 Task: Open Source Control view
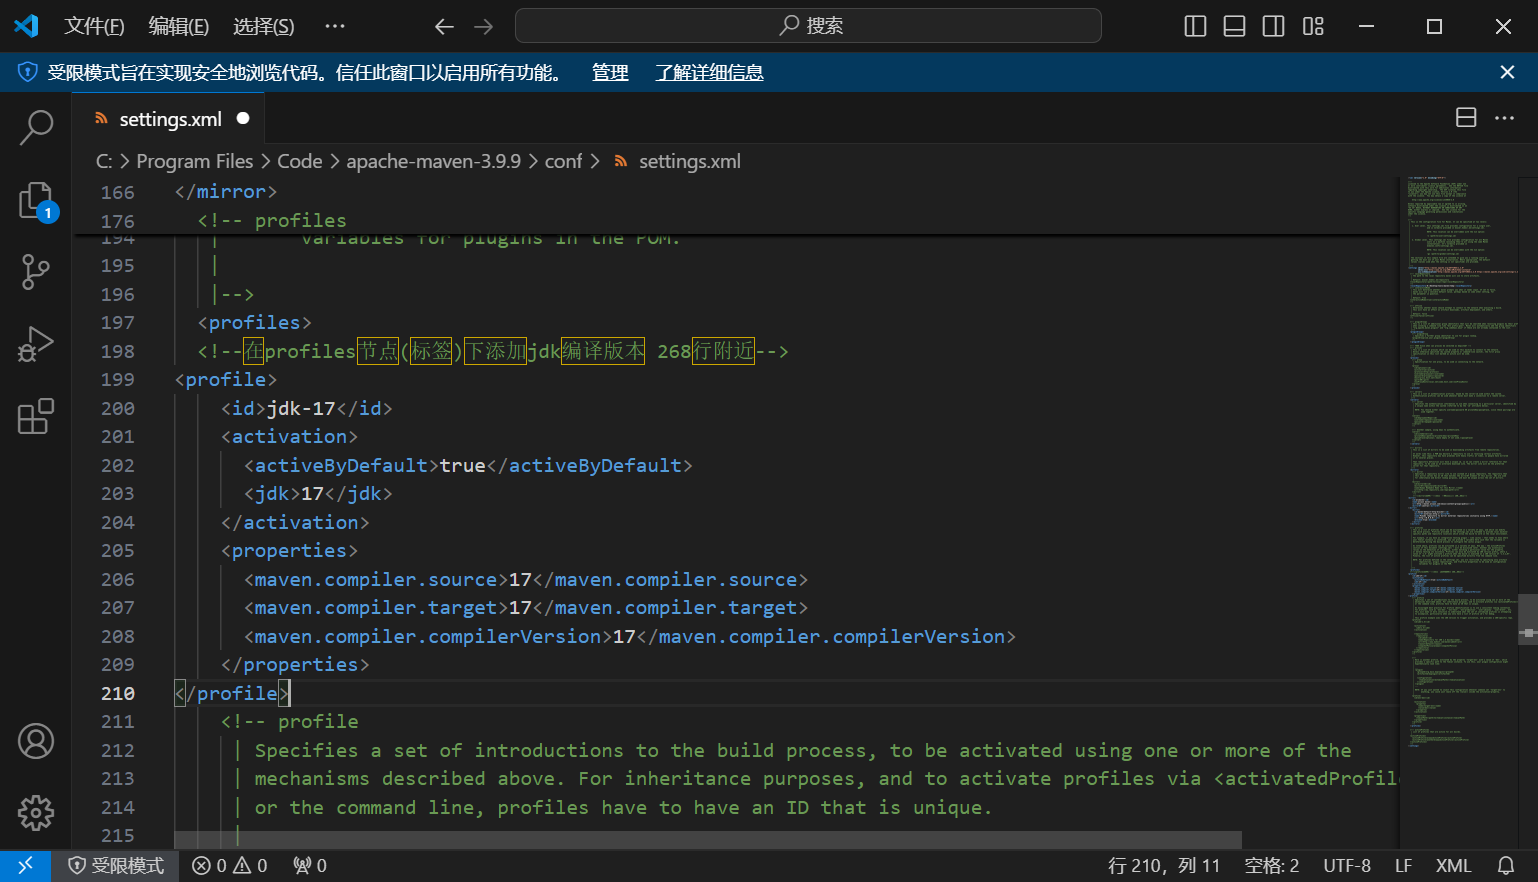coord(36,272)
